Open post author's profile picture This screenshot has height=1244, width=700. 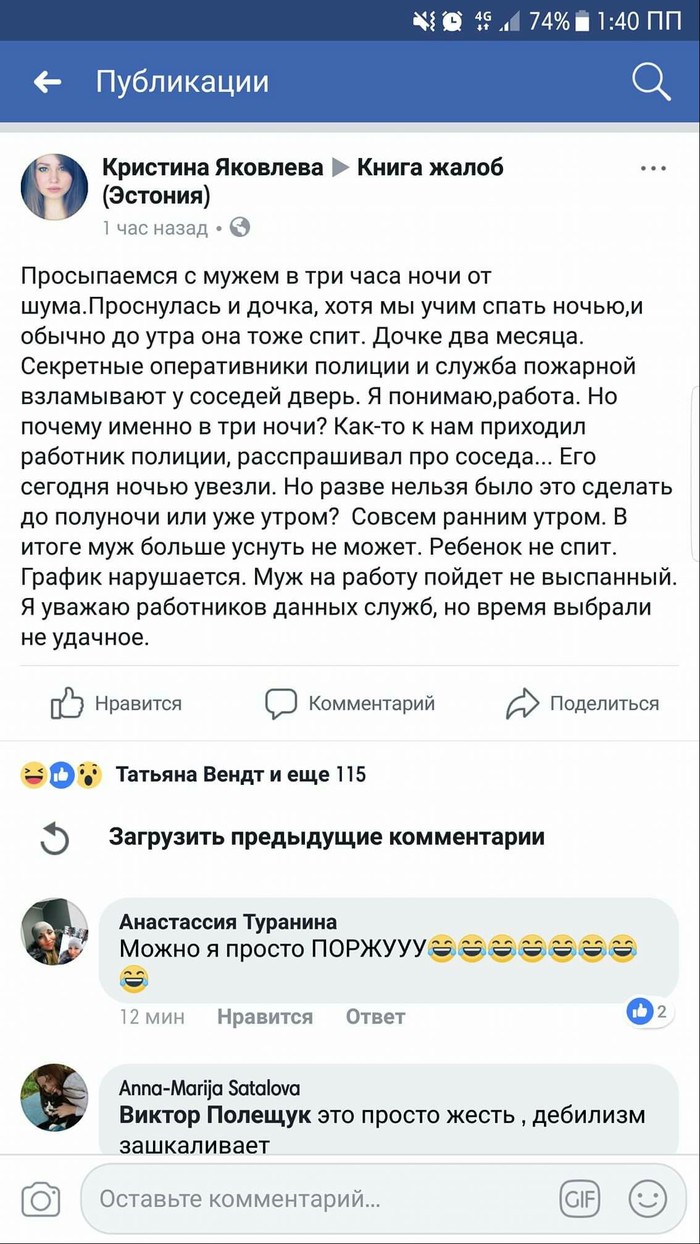coord(55,187)
